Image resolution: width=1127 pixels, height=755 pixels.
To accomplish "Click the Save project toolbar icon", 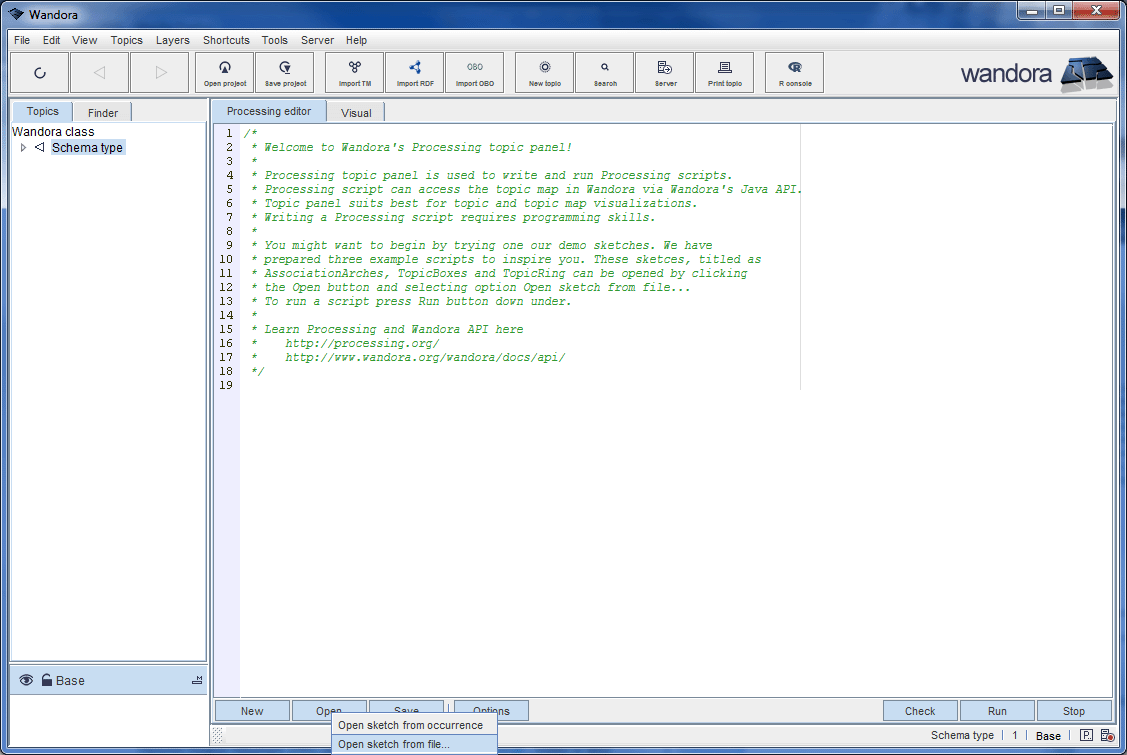I will pos(285,73).
